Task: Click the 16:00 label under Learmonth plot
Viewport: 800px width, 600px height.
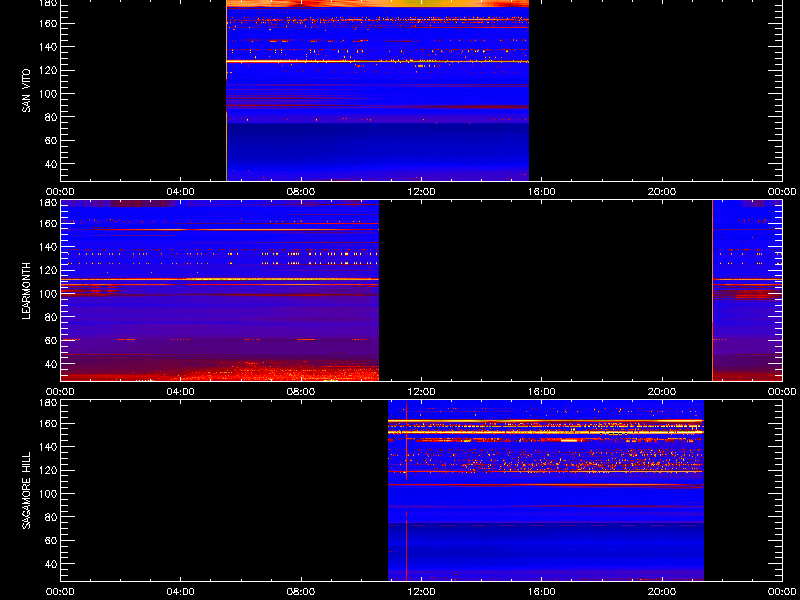Action: pos(541,392)
